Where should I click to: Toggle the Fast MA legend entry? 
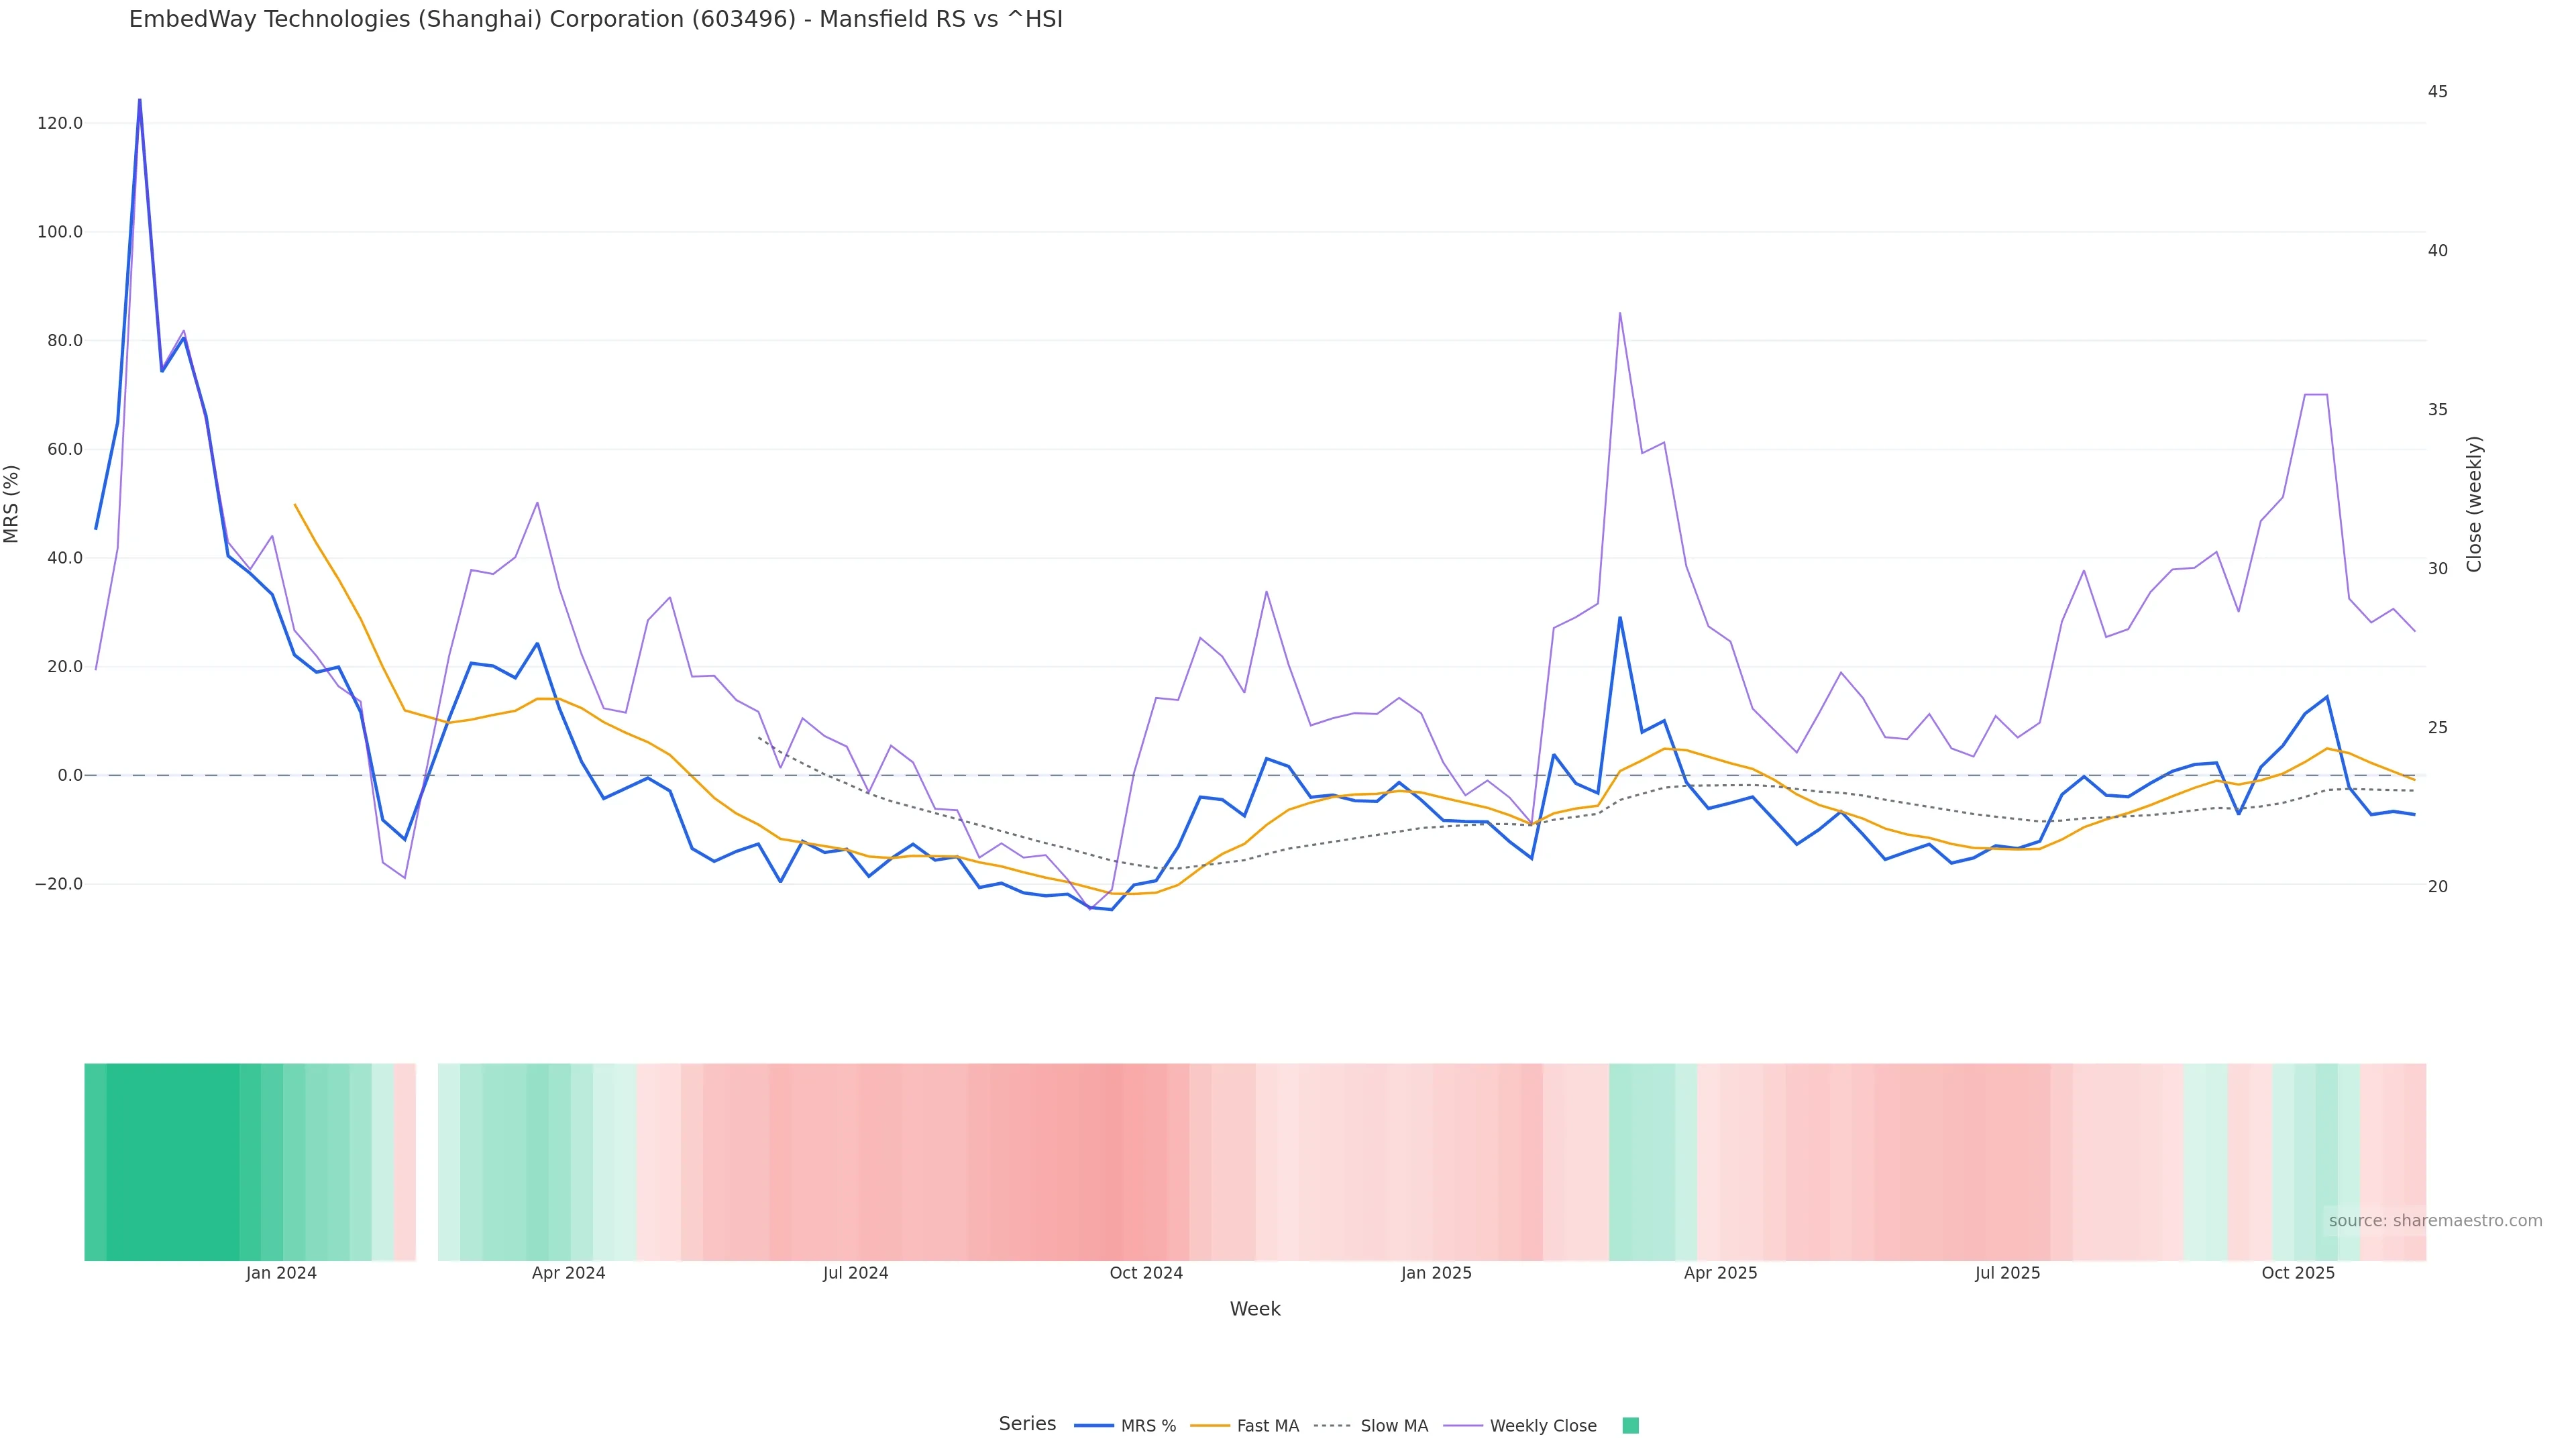tap(1267, 1426)
